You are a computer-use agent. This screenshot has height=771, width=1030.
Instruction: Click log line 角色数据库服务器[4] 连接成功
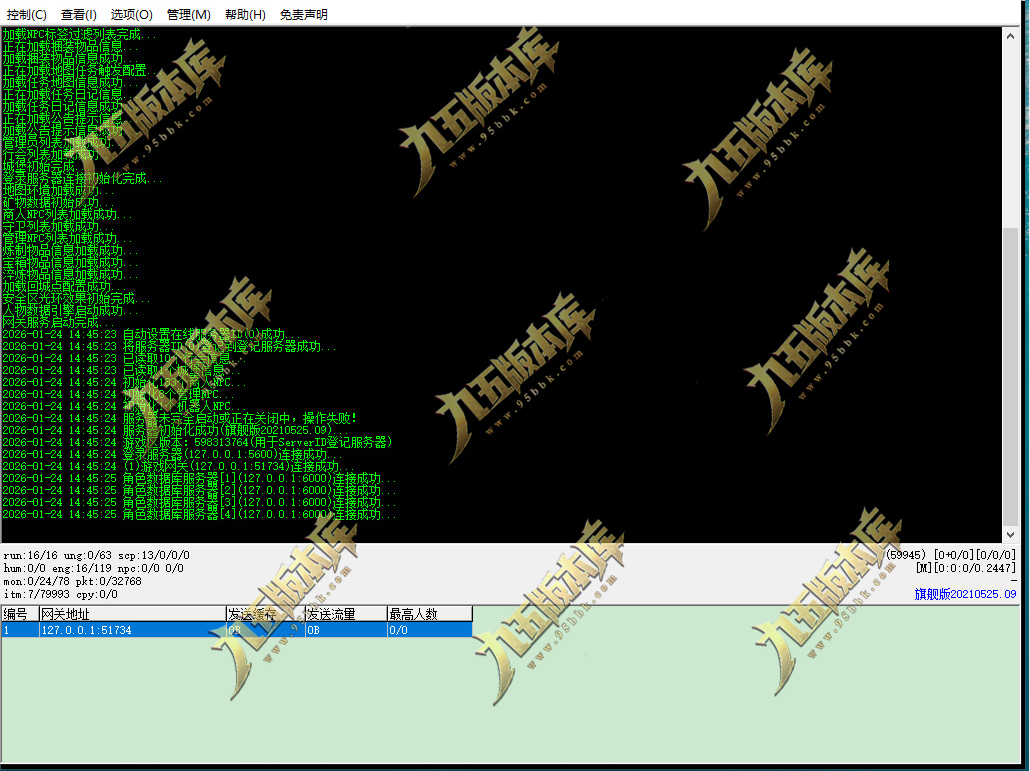(x=199, y=514)
